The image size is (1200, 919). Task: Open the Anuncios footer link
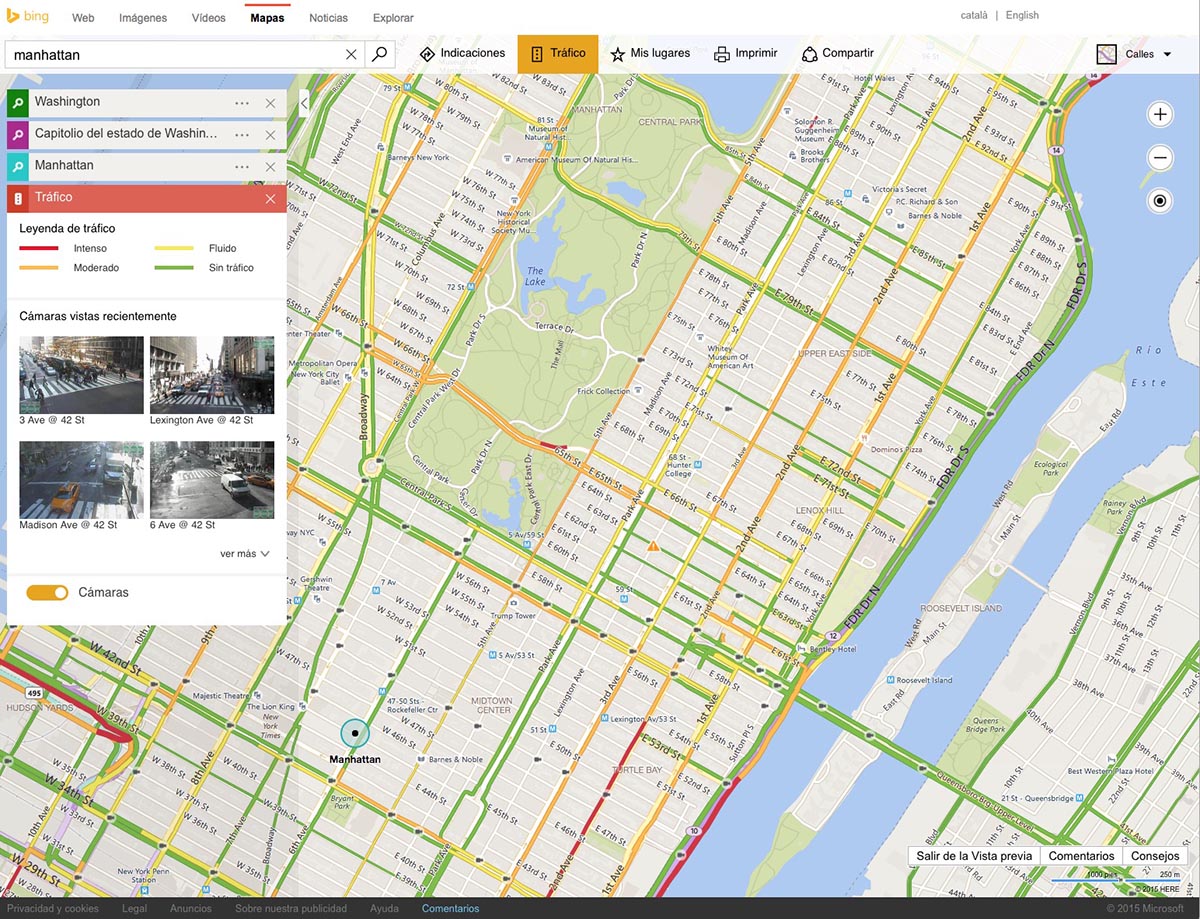[x=191, y=908]
